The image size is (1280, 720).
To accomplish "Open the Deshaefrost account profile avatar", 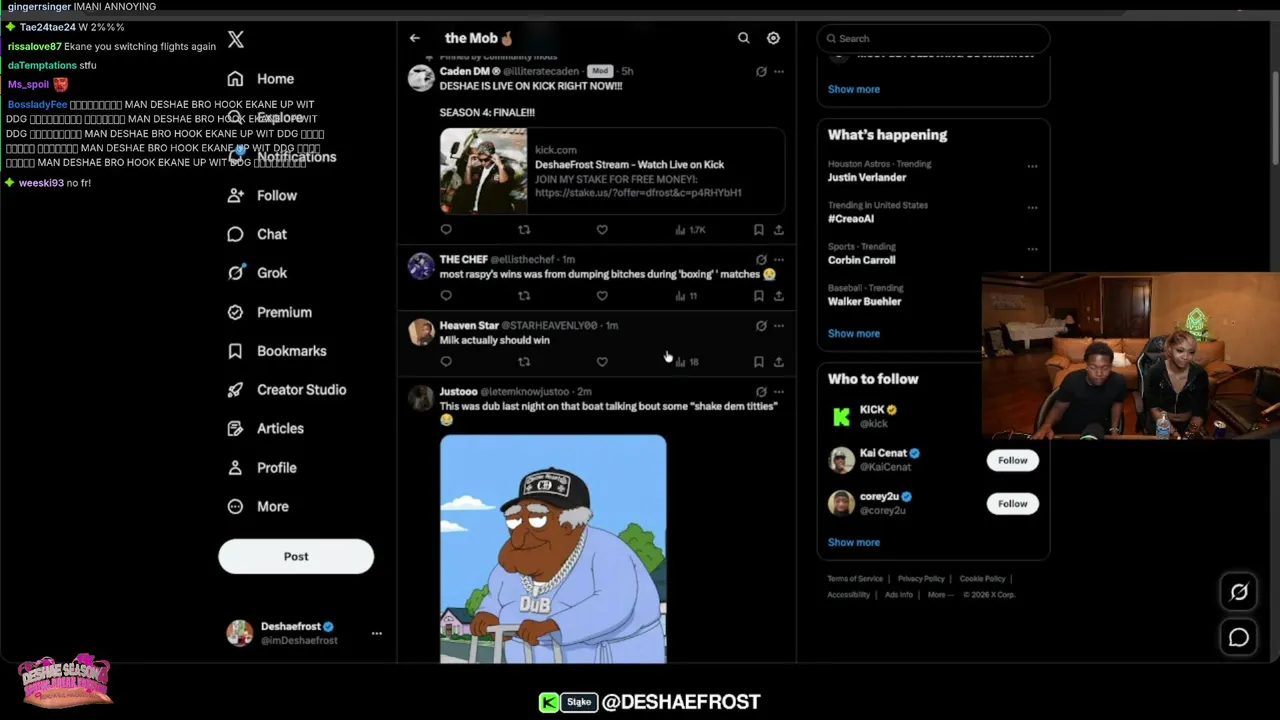I will 240,633.
